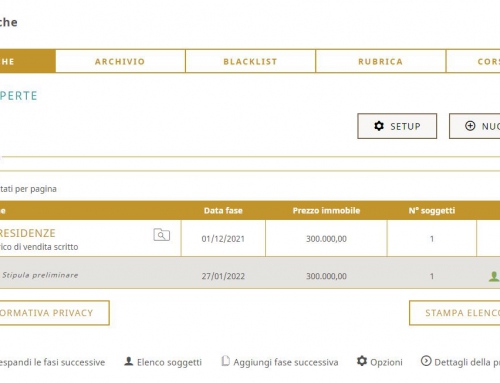Click the green person icon in the Stipula preliminare row
Image resolution: width=500 pixels, height=383 pixels.
click(x=494, y=276)
